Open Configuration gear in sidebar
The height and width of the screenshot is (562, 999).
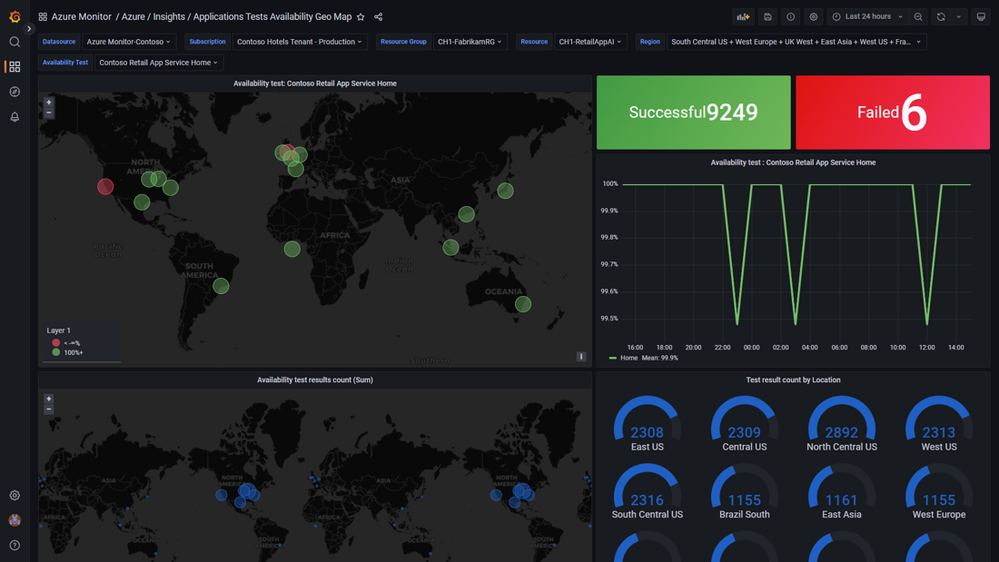[15, 495]
